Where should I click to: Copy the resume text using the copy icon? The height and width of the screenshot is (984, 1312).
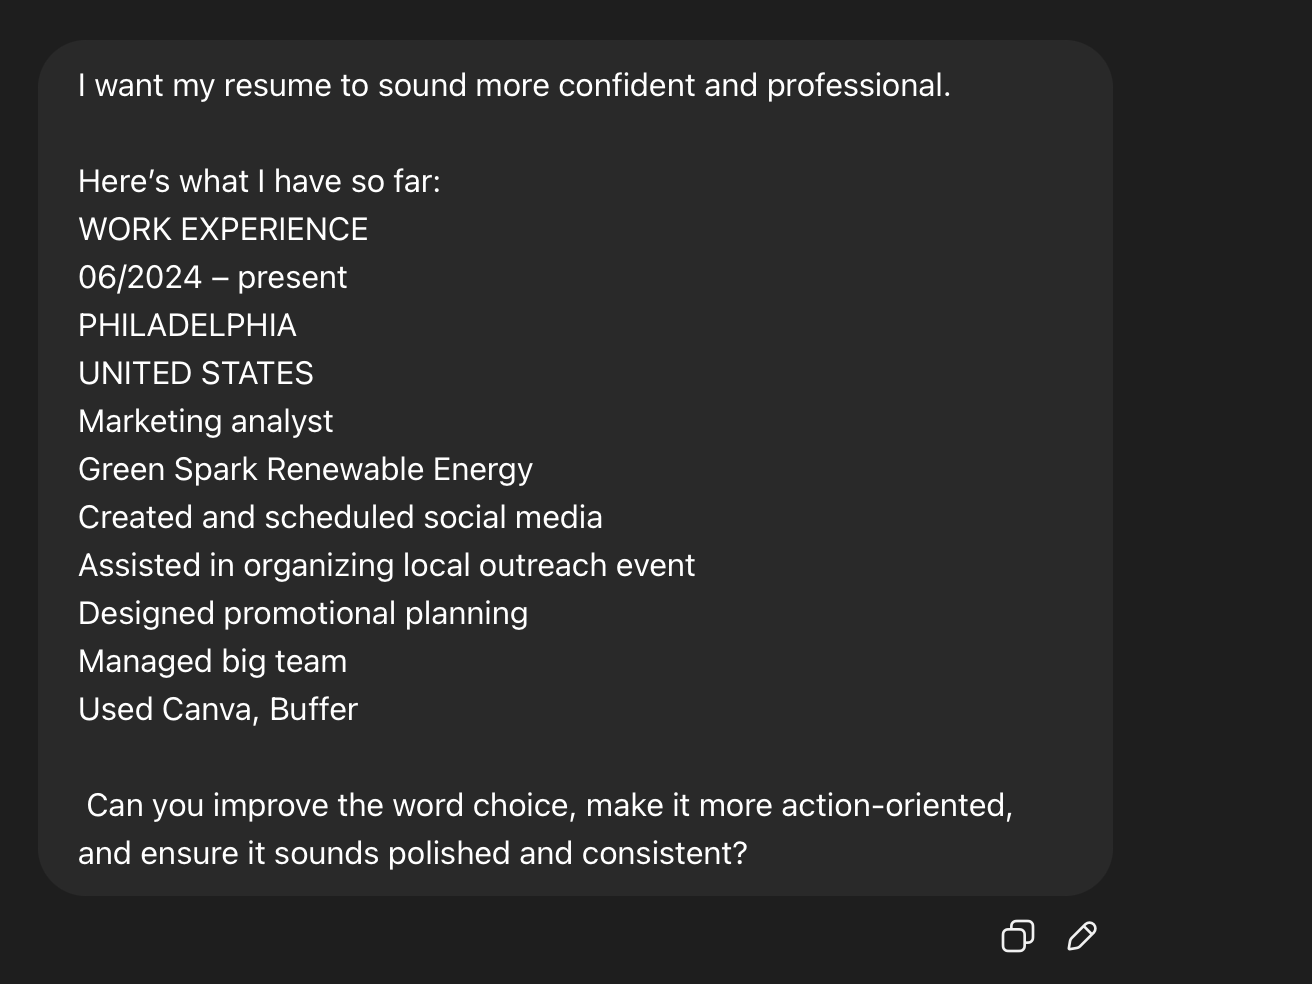pos(1017,937)
